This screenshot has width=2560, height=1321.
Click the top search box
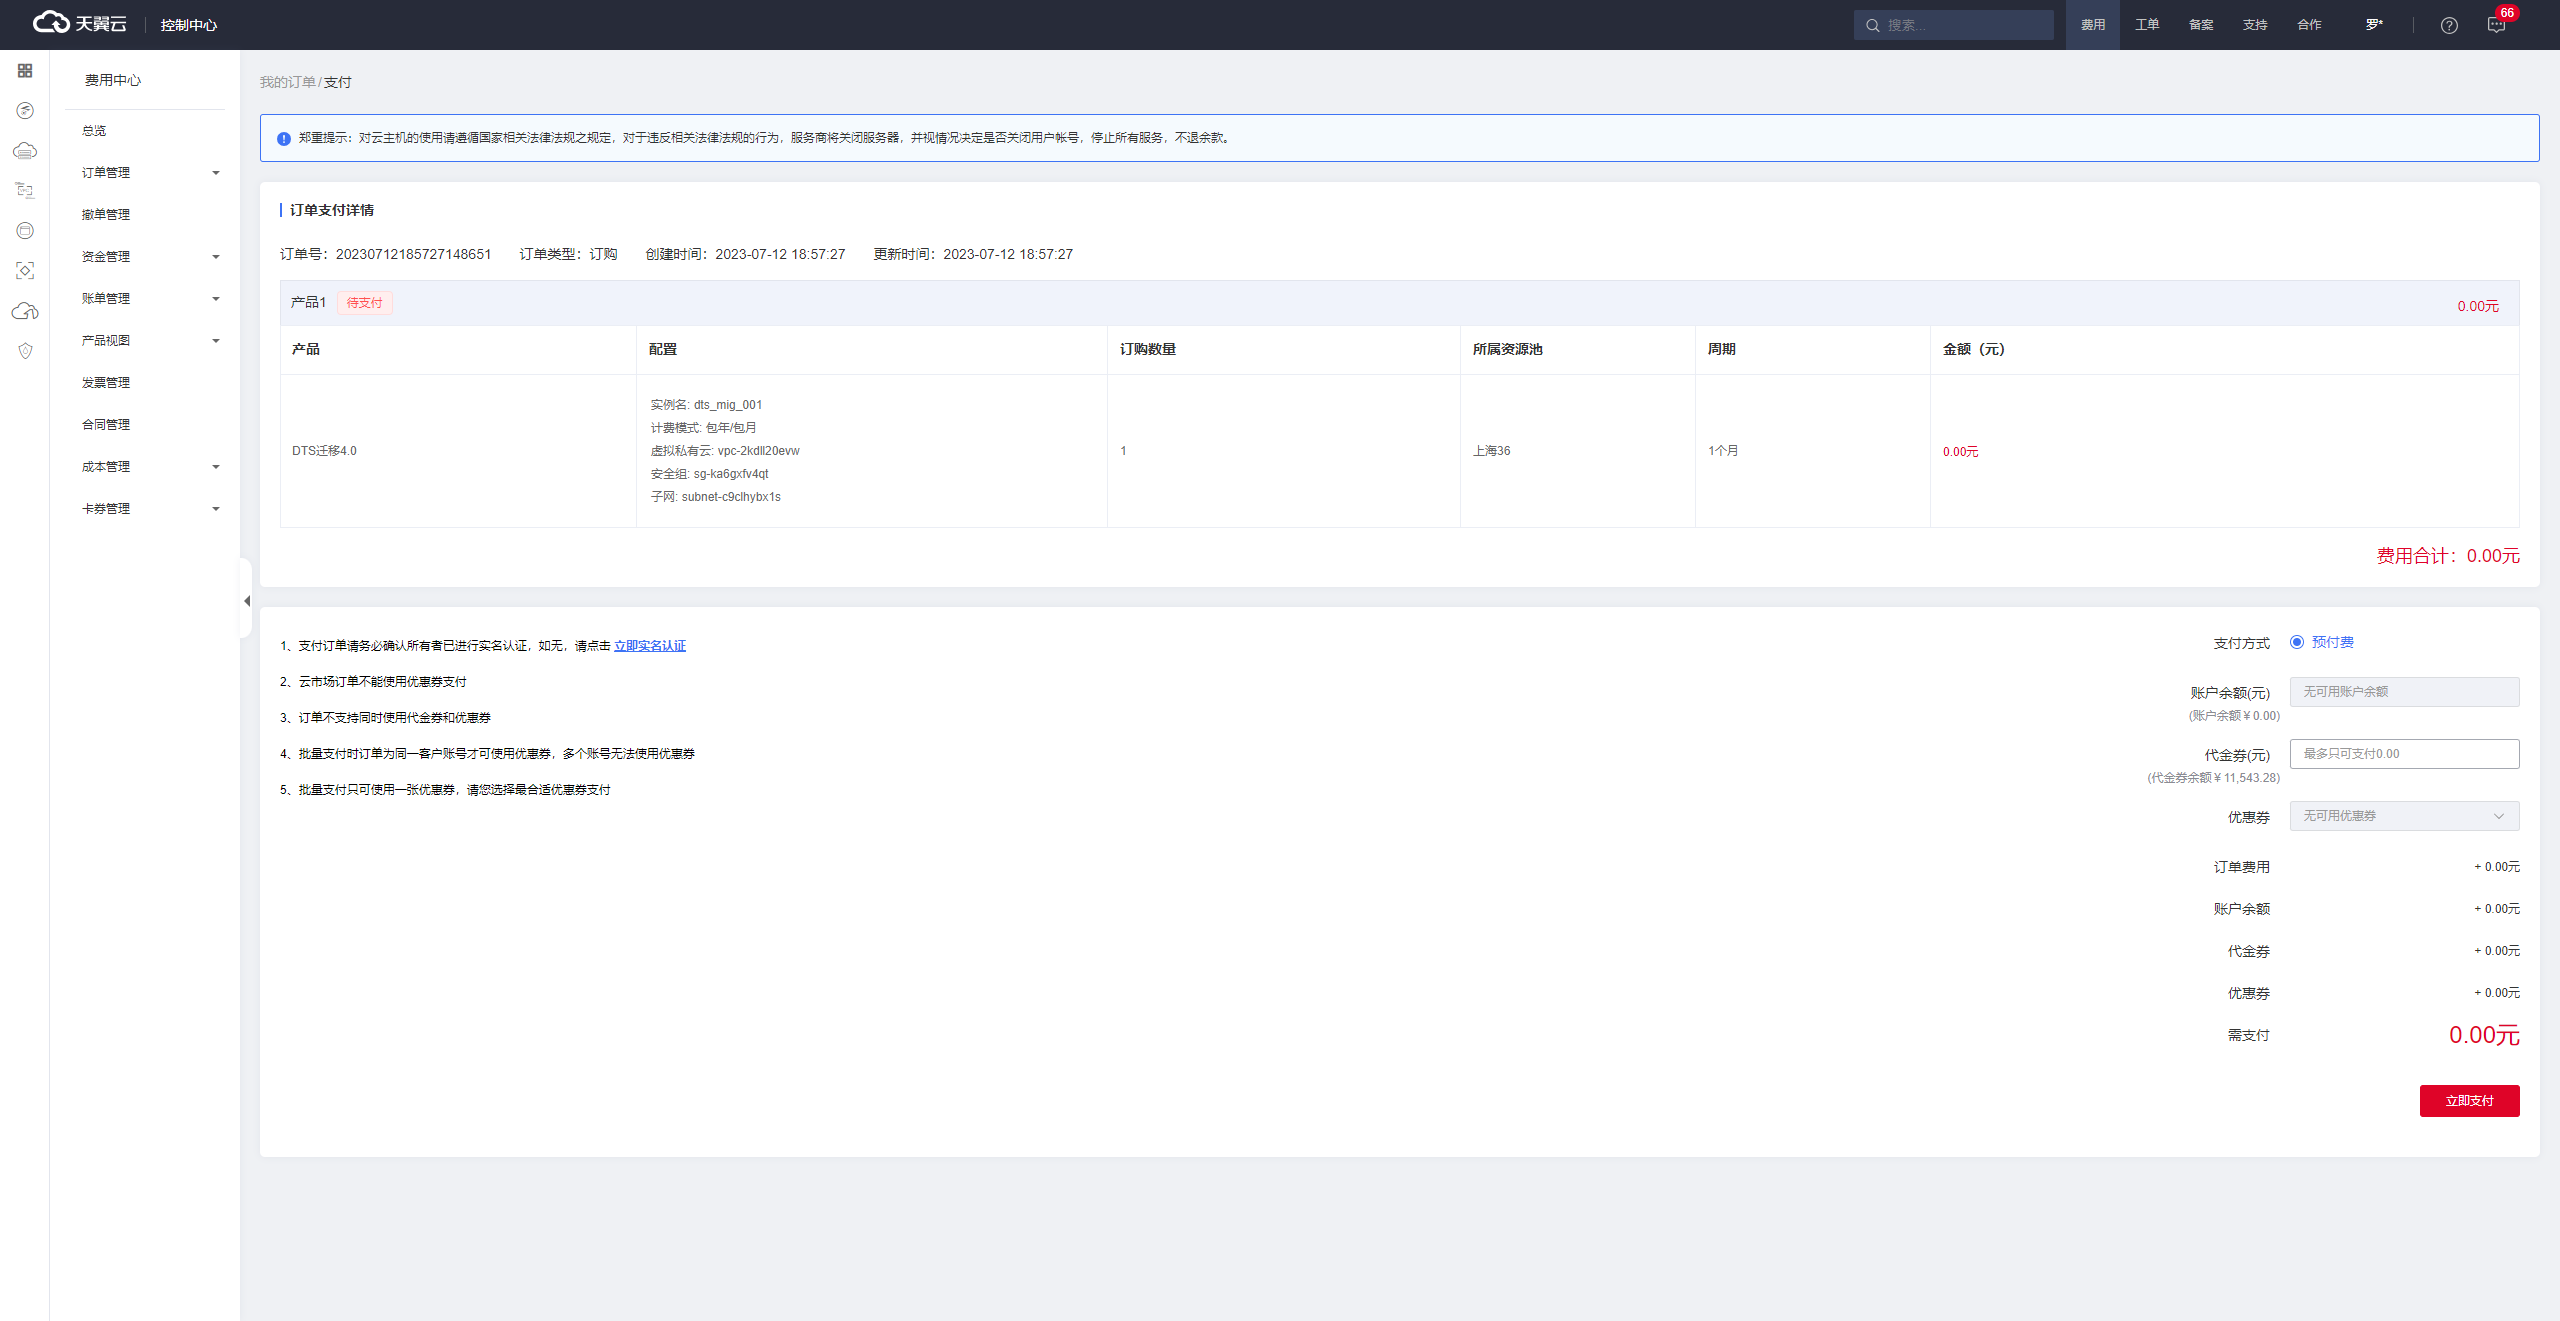[x=1955, y=25]
